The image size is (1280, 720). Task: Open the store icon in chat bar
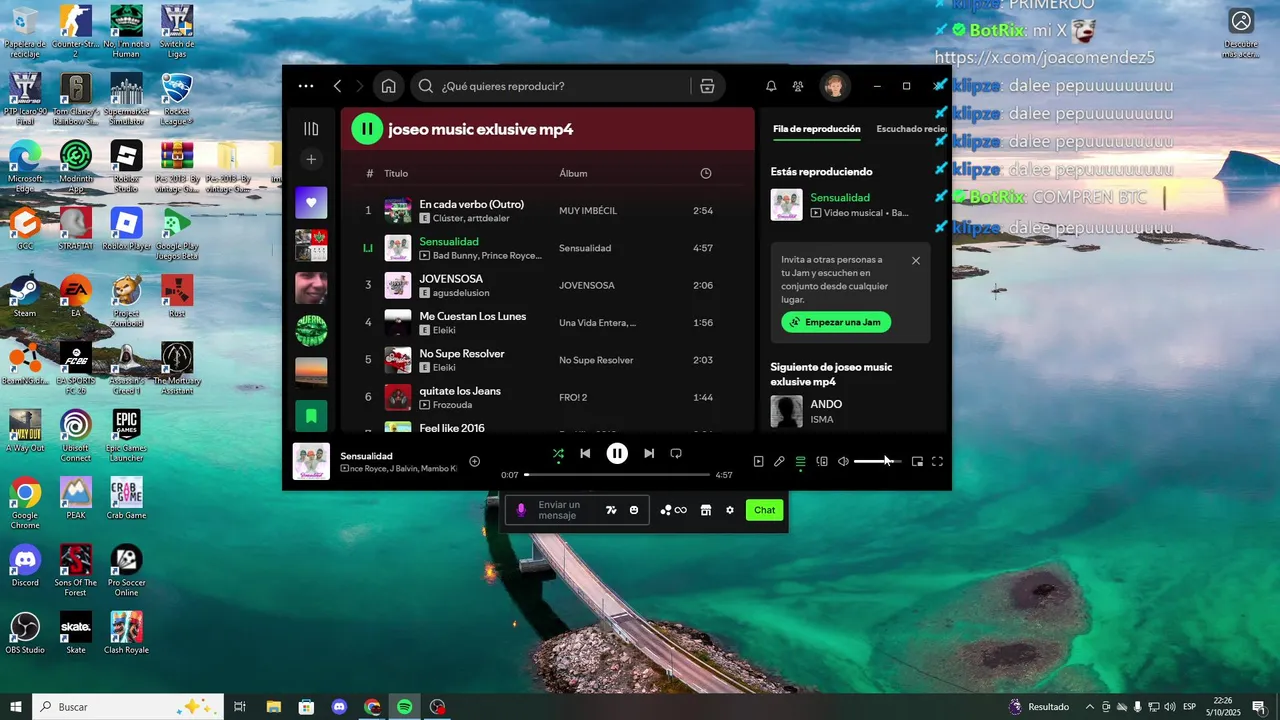(x=705, y=510)
